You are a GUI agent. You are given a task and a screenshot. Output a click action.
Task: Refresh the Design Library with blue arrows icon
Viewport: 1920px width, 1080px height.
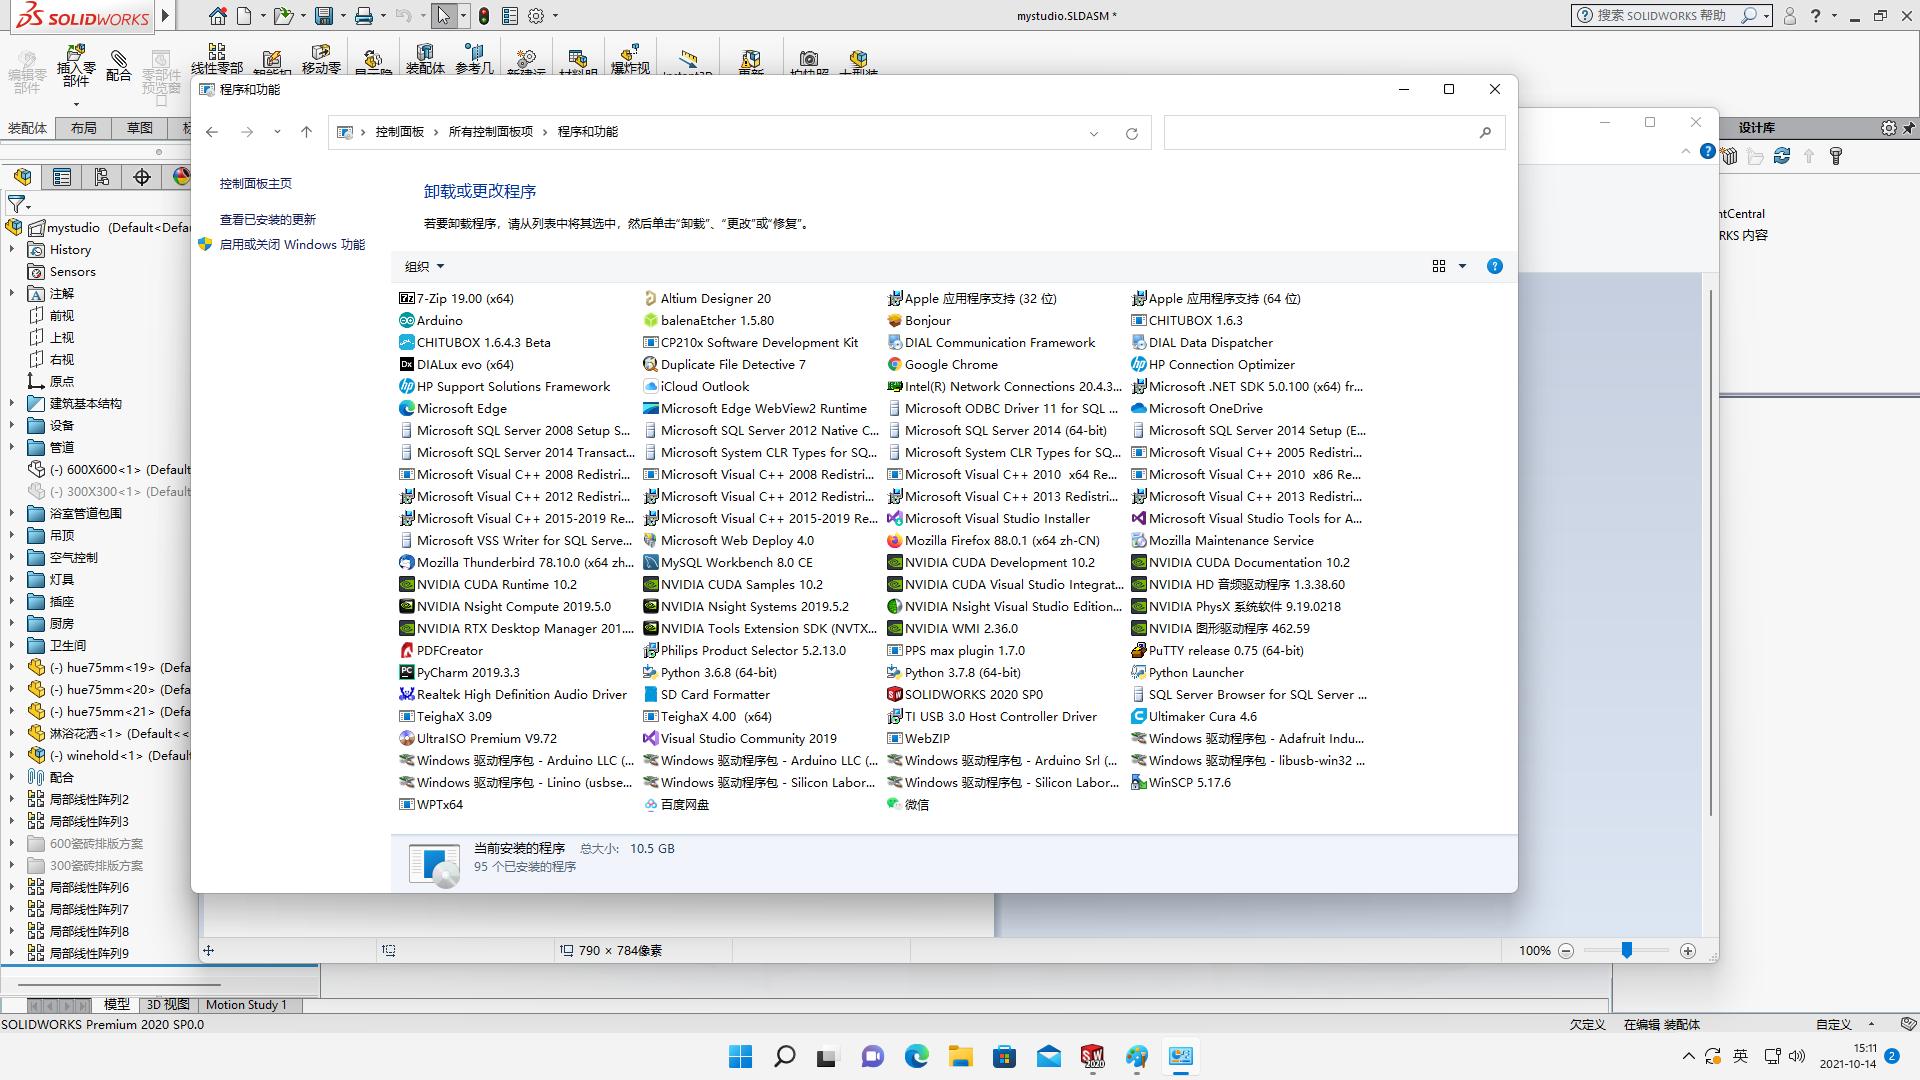click(1782, 156)
